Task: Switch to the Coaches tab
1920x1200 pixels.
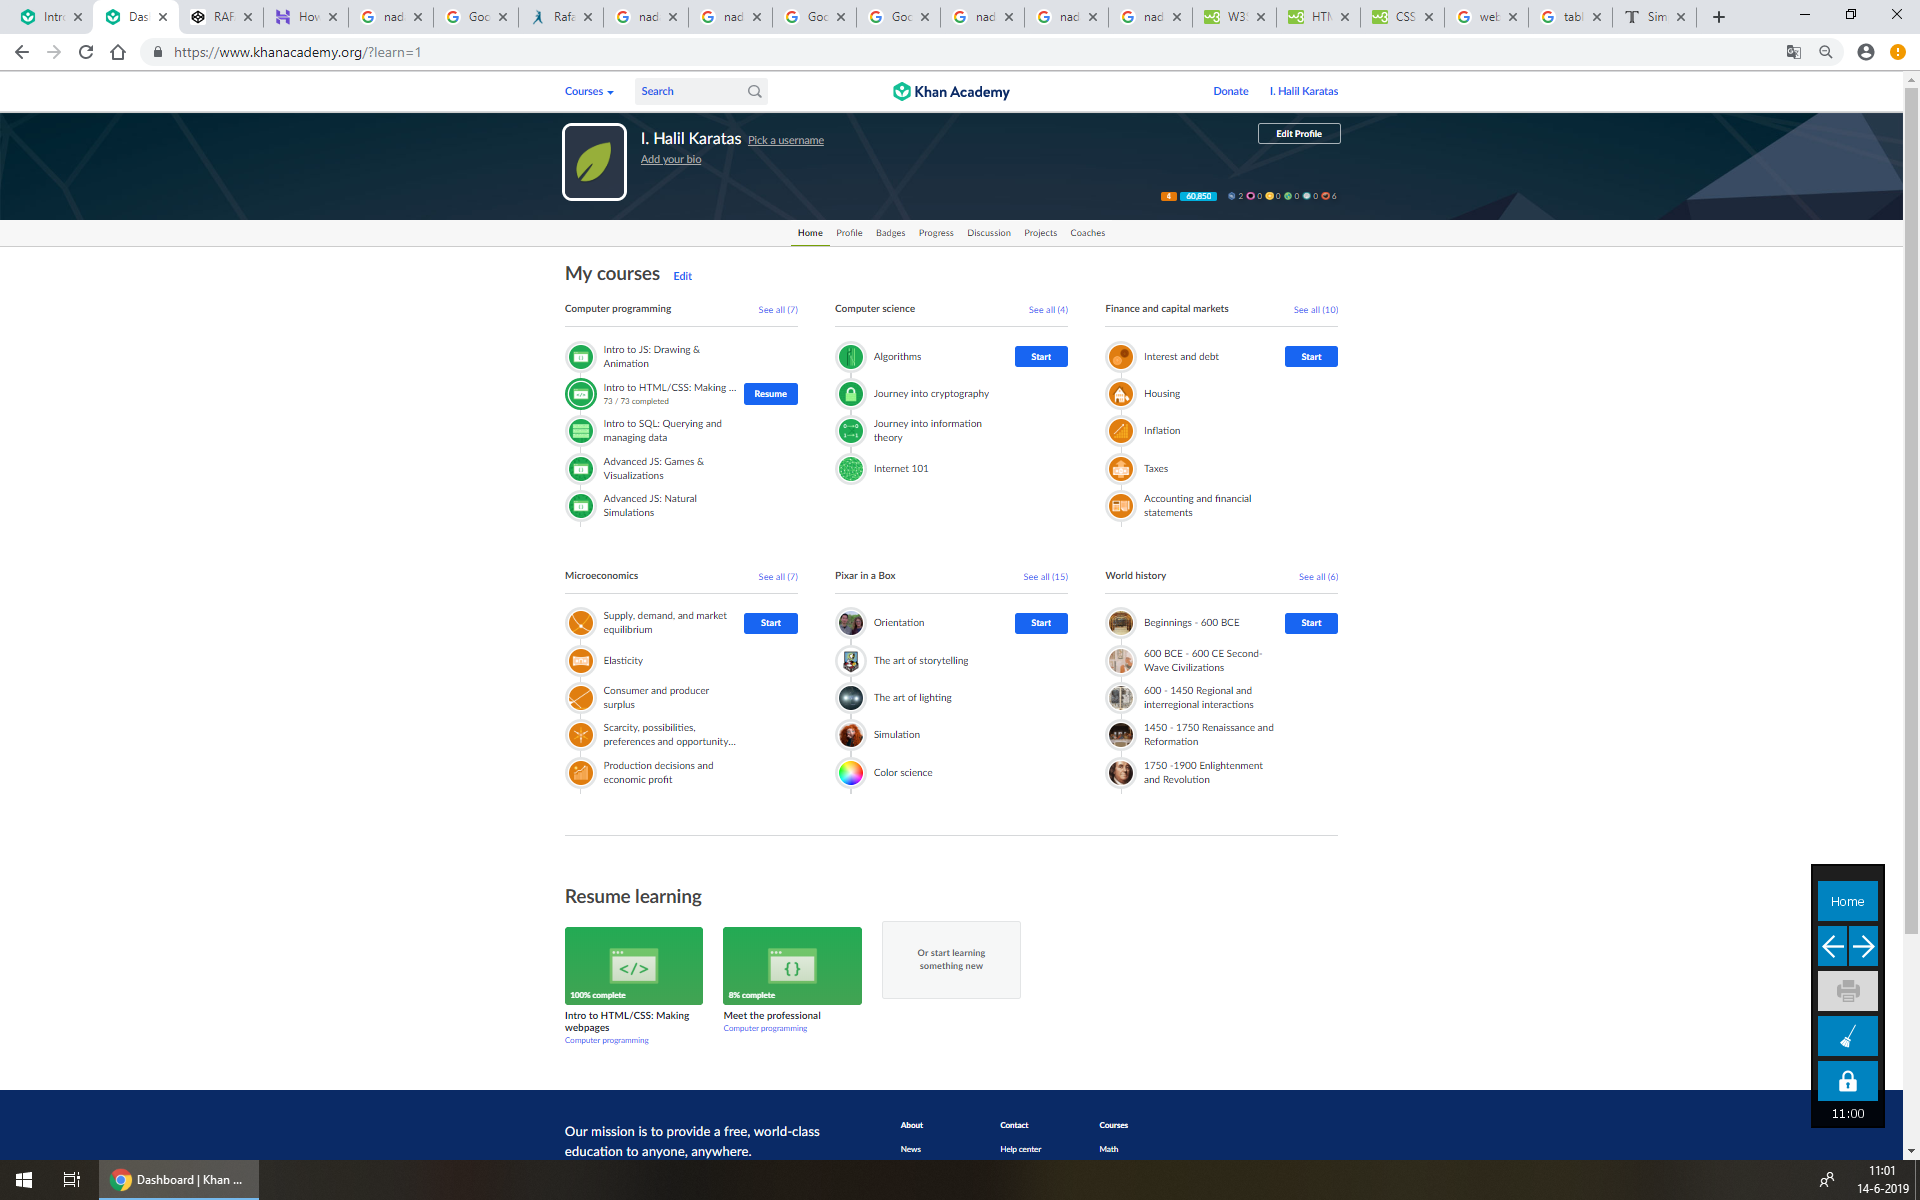Action: (x=1088, y=233)
